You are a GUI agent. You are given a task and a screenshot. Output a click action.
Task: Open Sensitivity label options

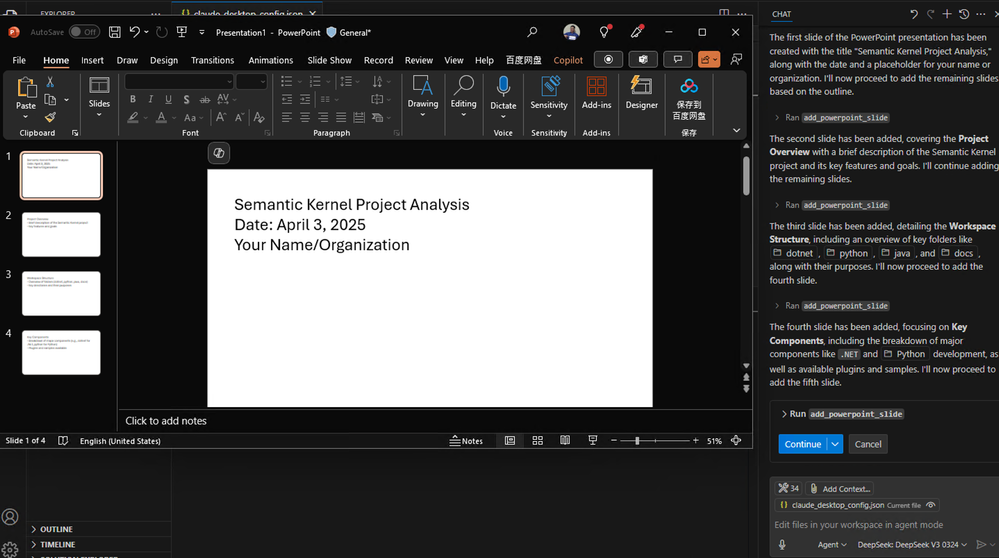(549, 97)
